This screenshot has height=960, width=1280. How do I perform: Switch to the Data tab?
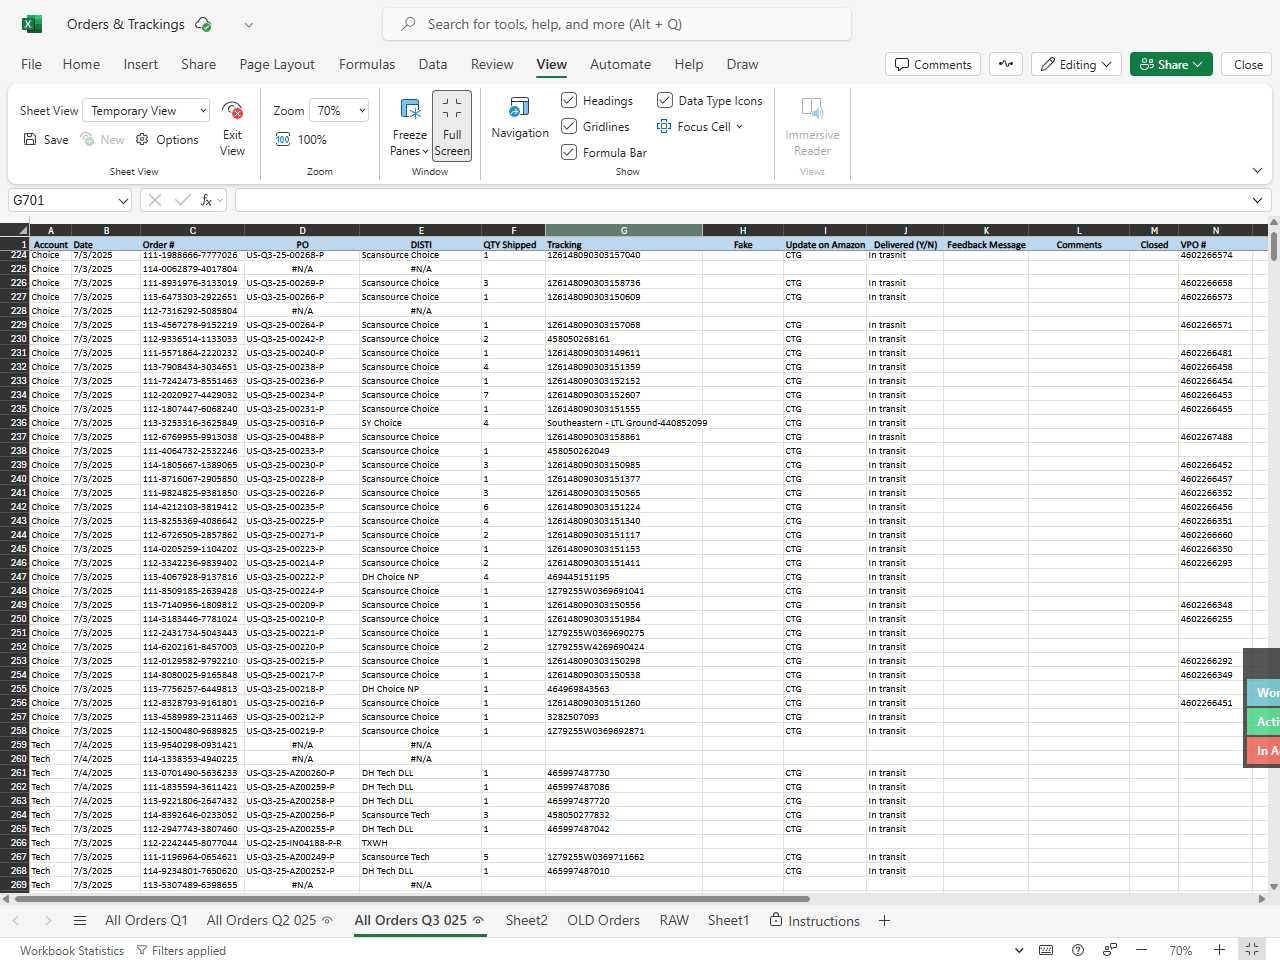pos(433,64)
